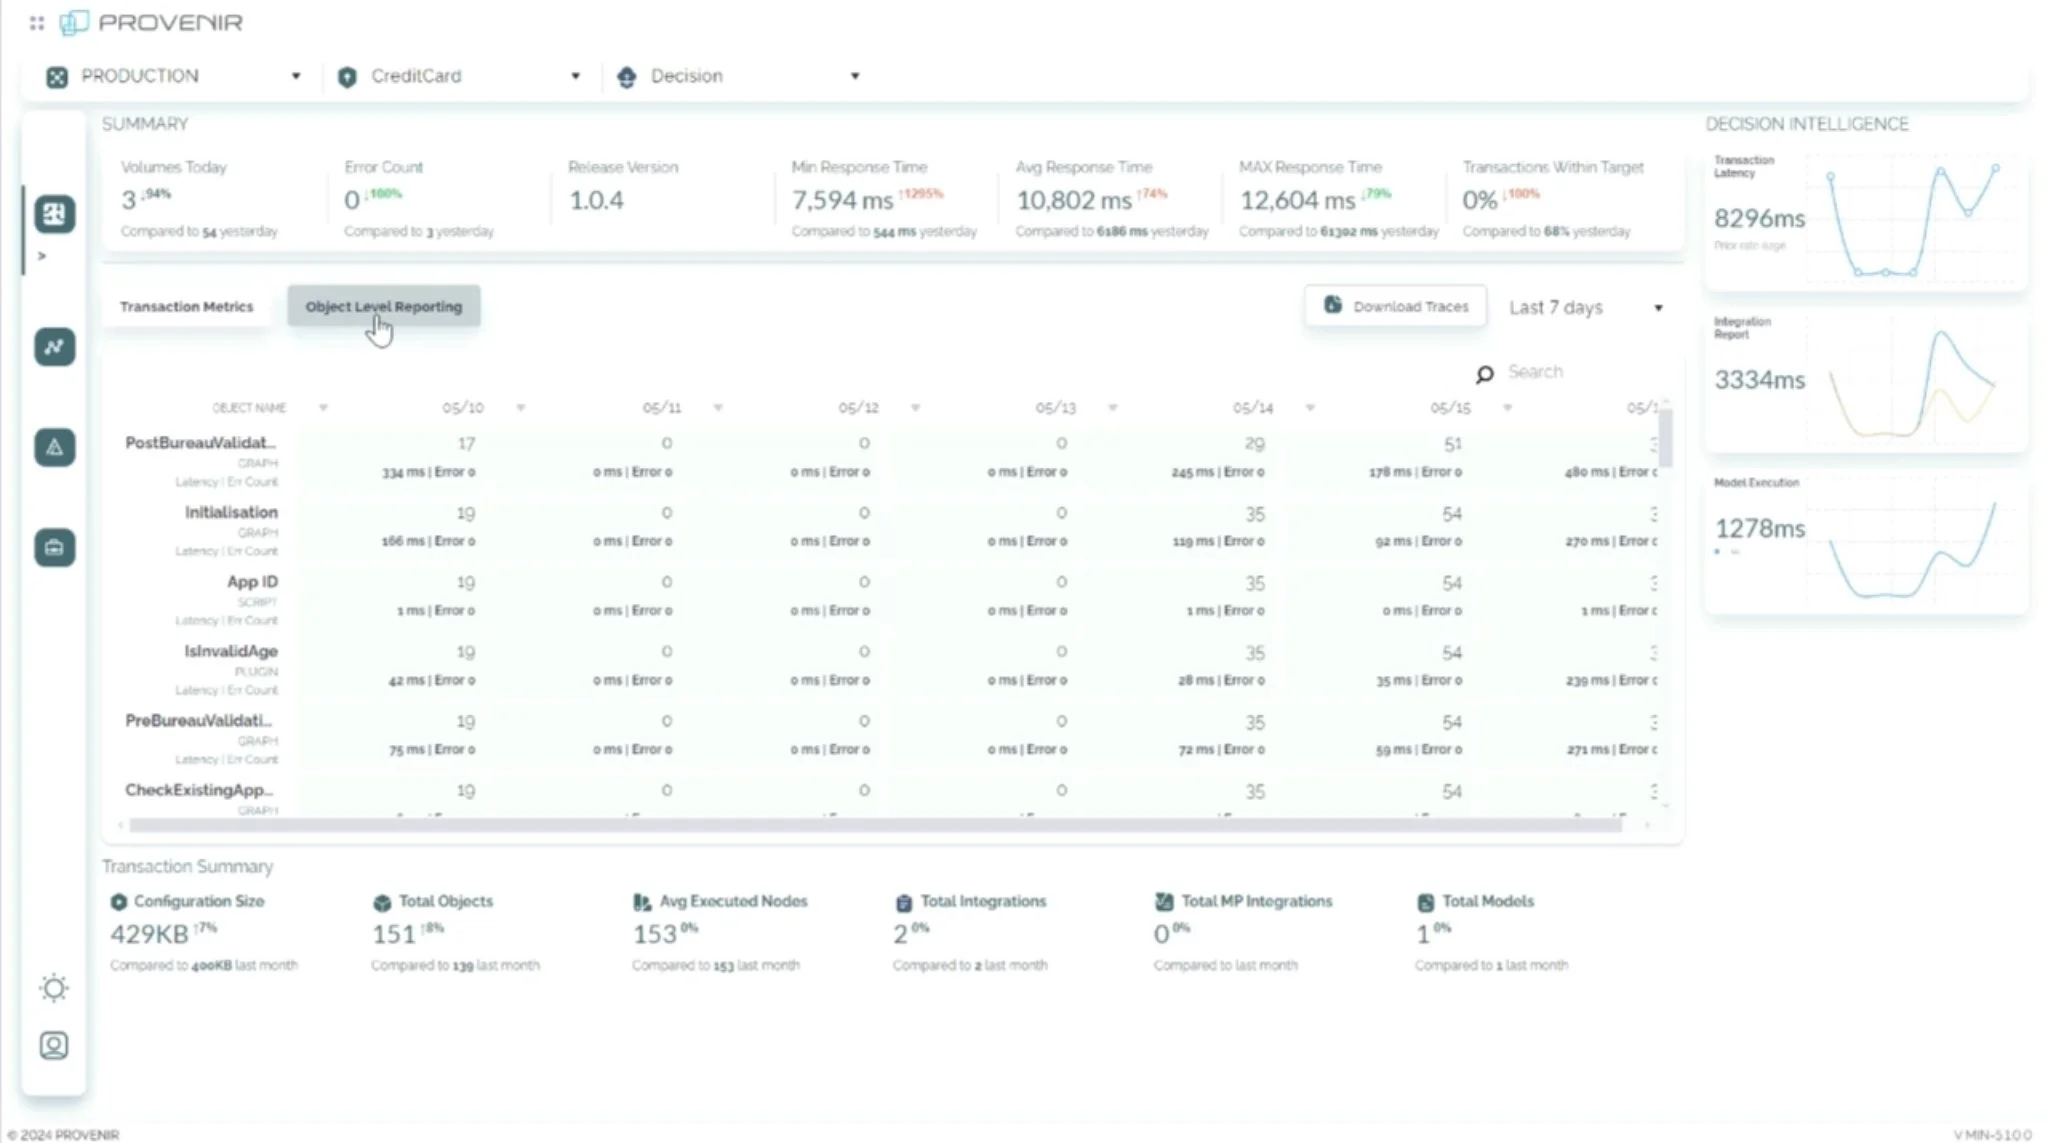Open the analytics chart sidebar icon
The height and width of the screenshot is (1143, 2048).
click(54, 347)
